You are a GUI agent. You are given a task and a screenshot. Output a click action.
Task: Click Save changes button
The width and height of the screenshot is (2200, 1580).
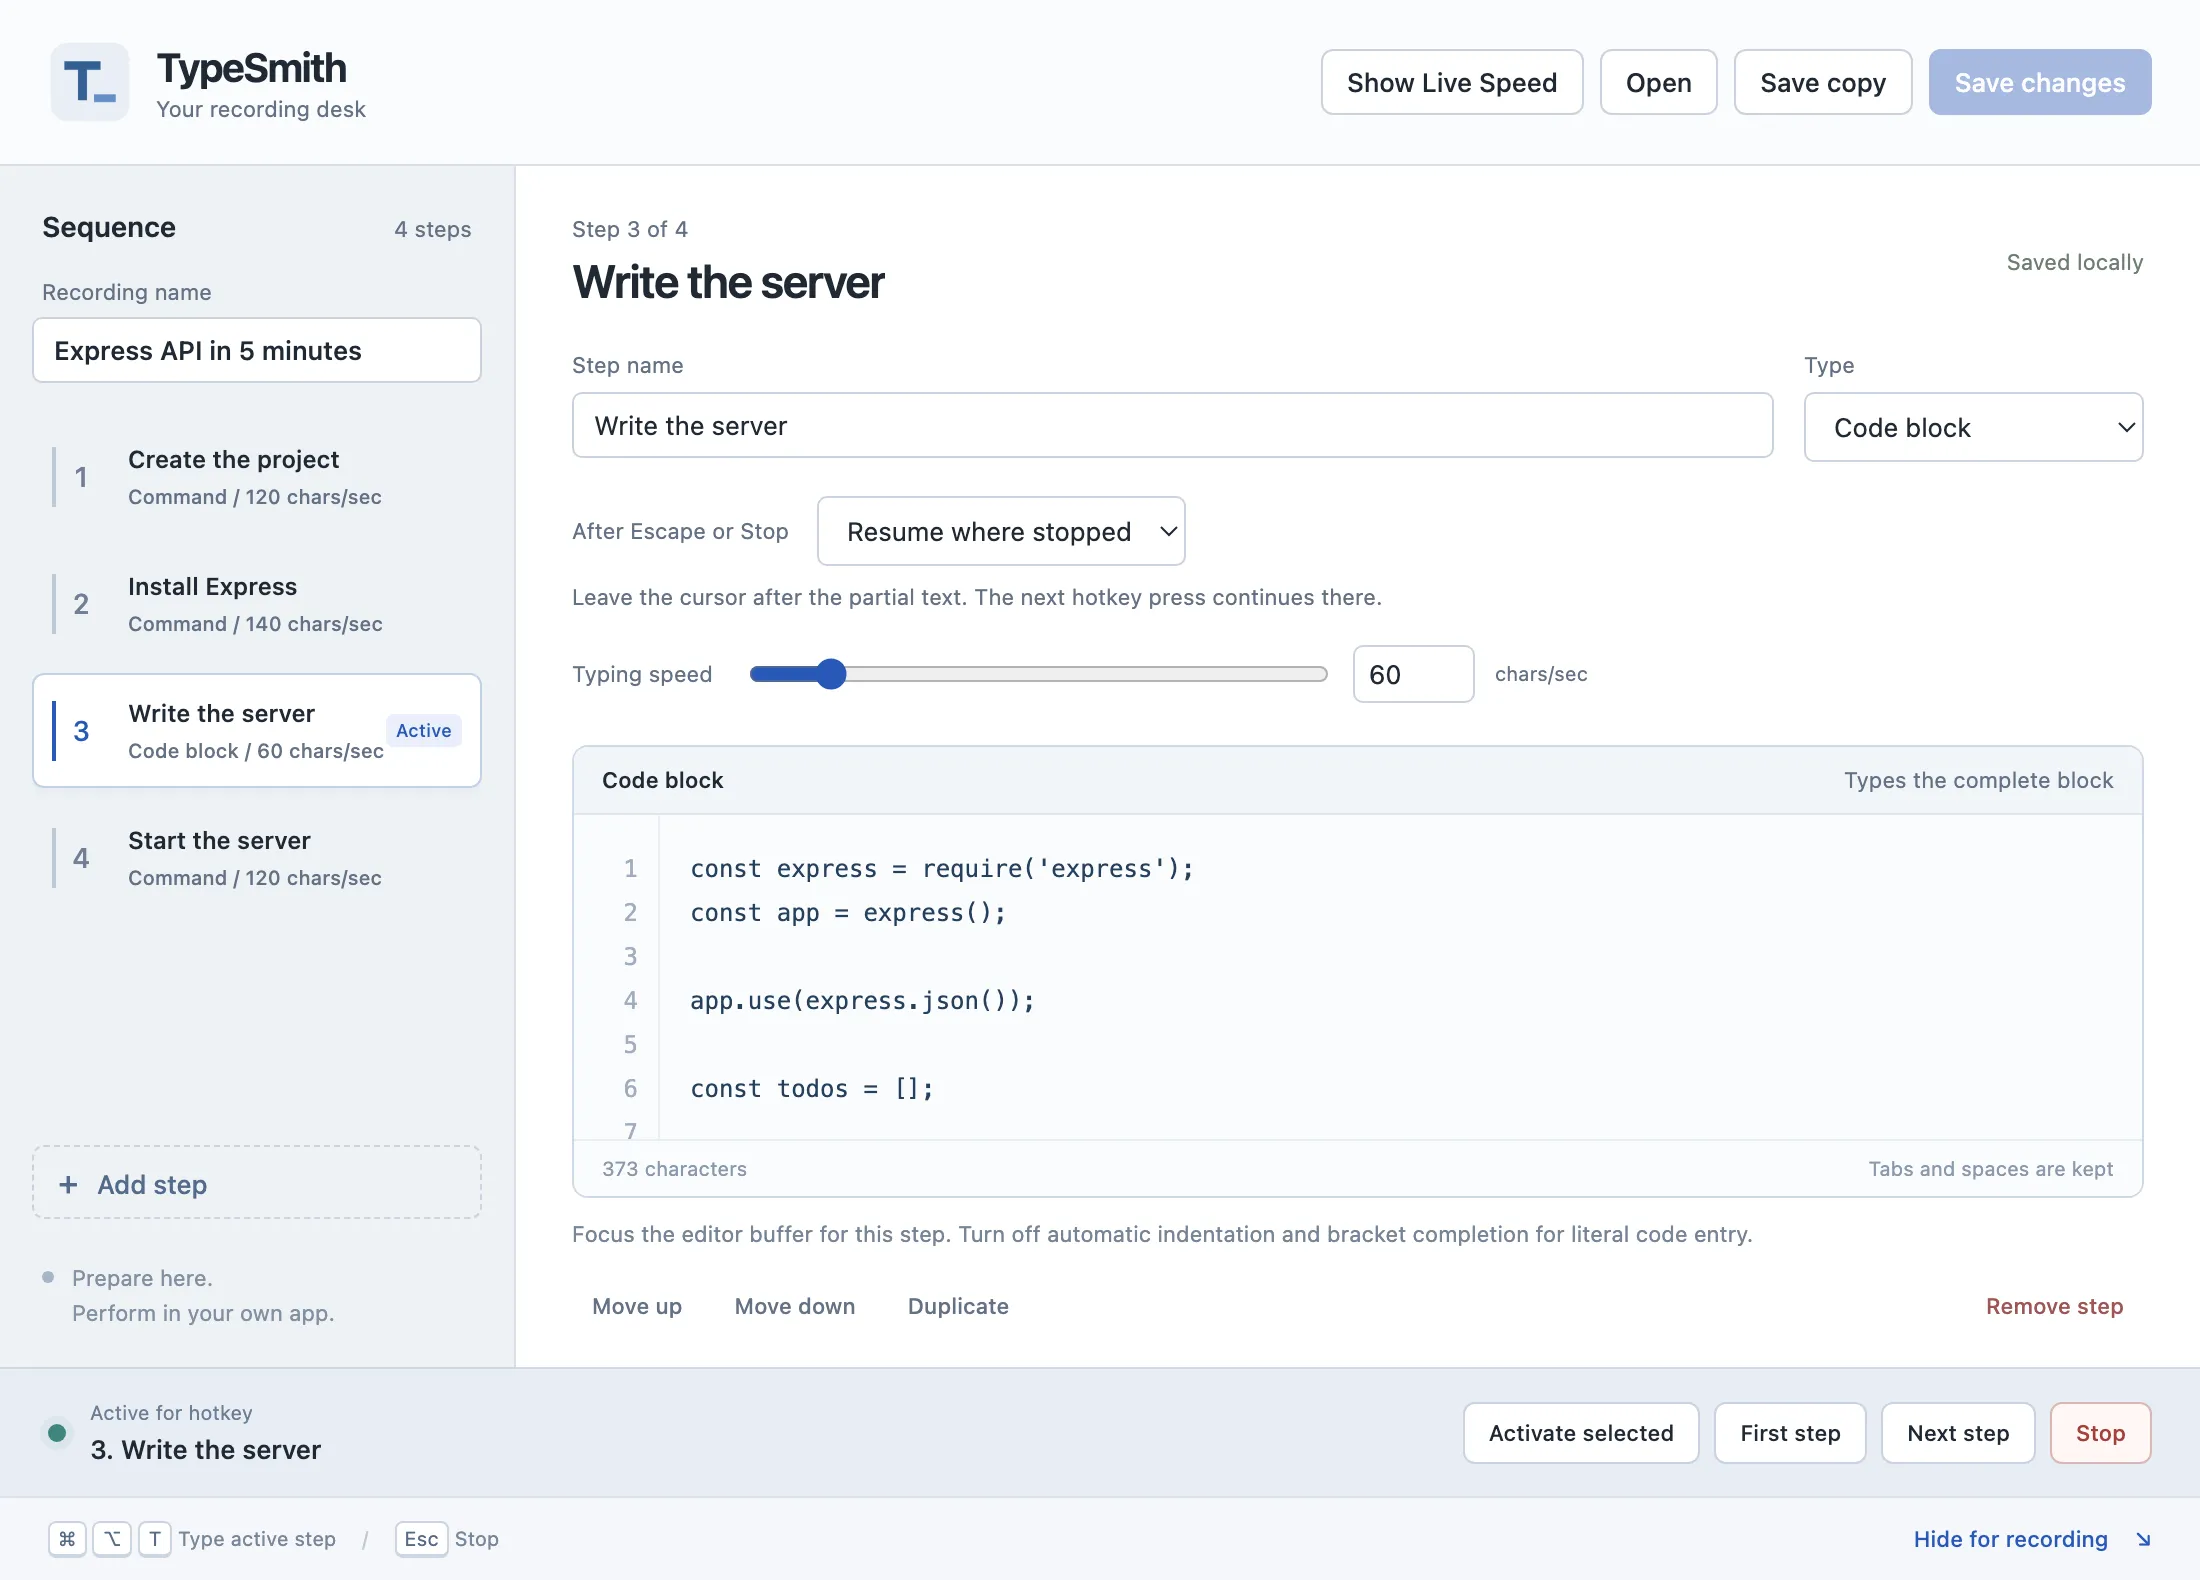pyautogui.click(x=2040, y=82)
